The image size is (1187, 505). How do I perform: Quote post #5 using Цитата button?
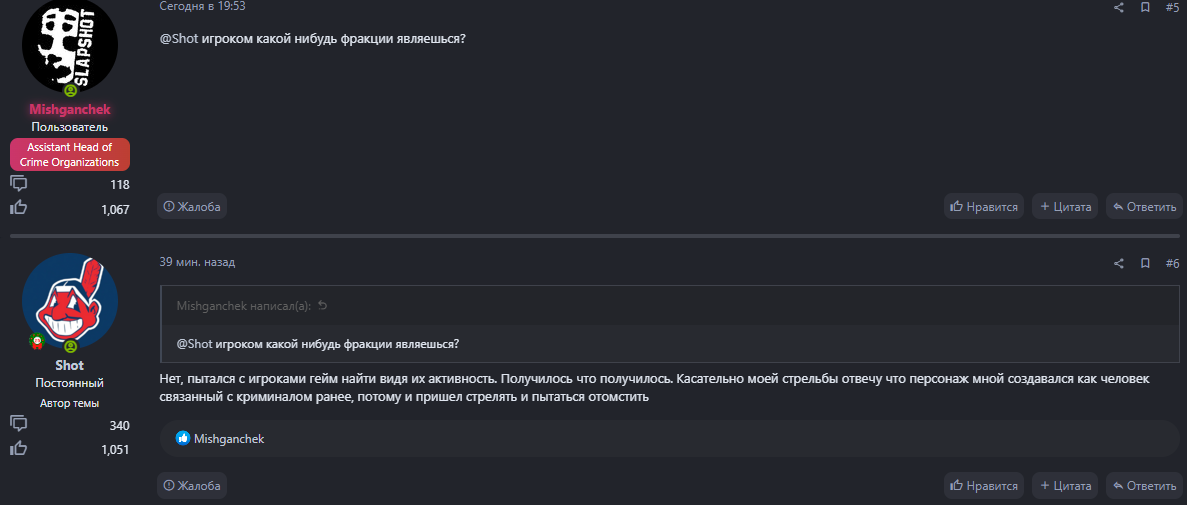point(1065,207)
